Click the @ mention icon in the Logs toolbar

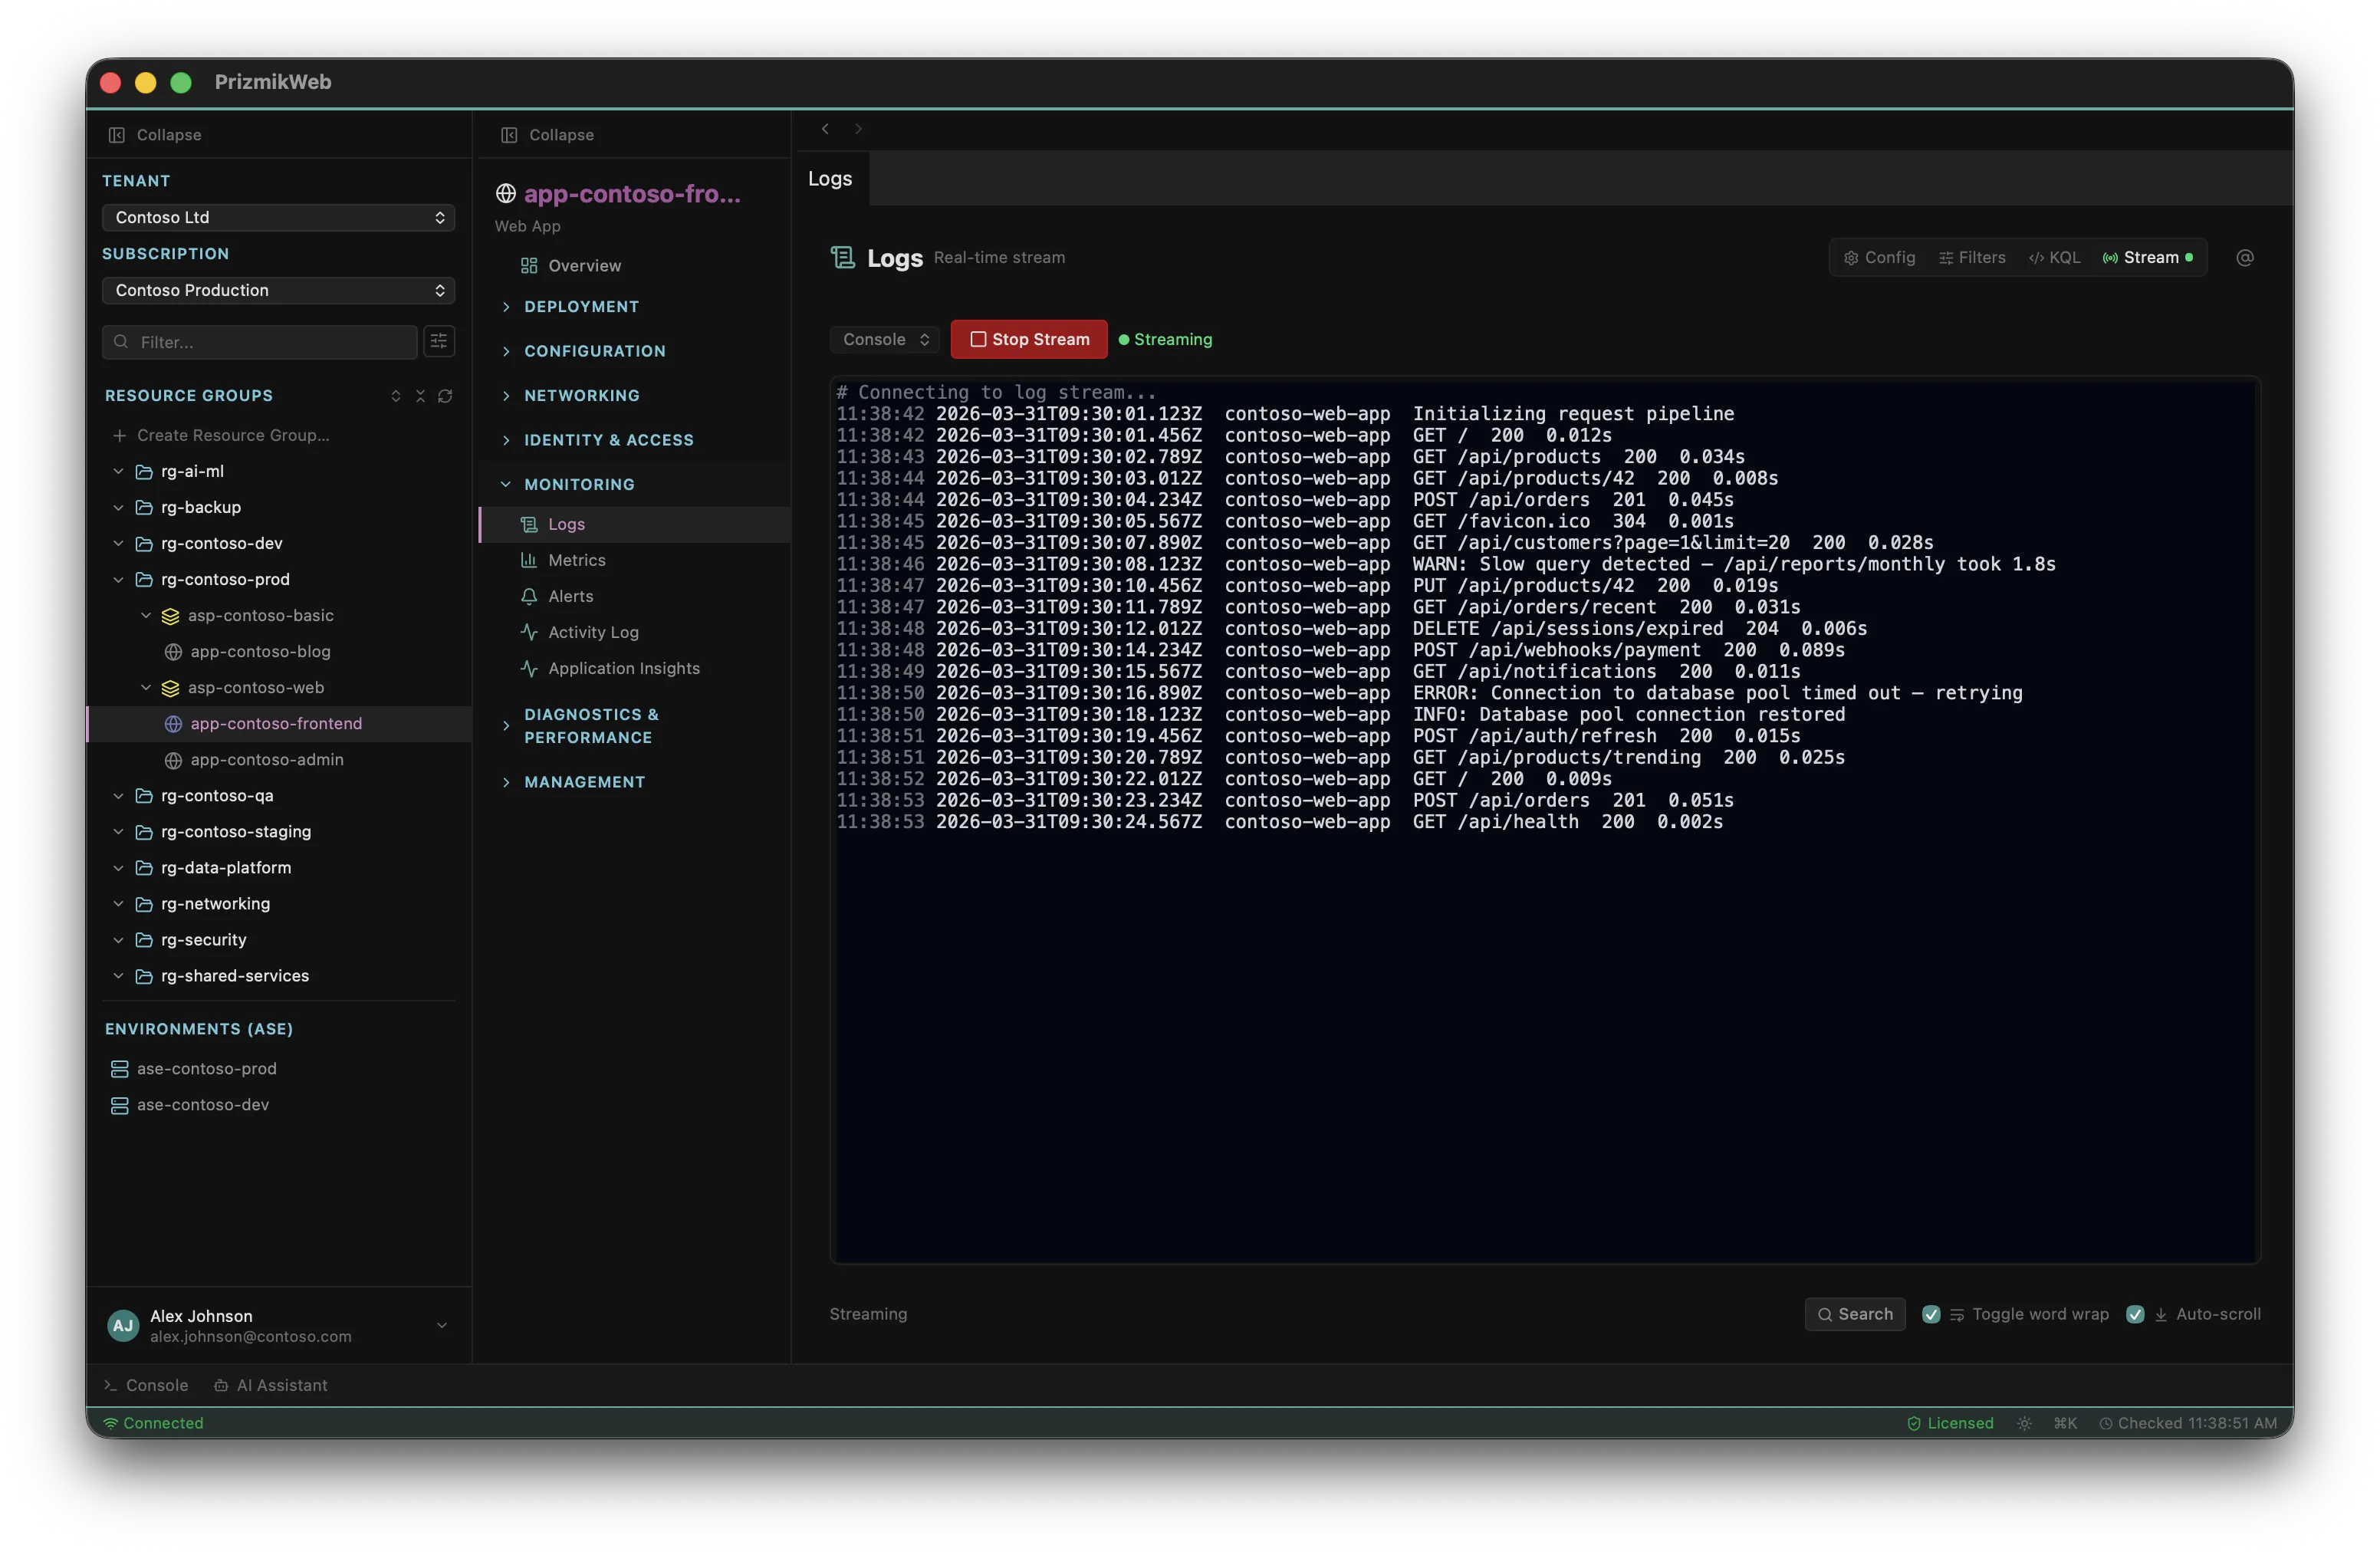tap(2245, 257)
